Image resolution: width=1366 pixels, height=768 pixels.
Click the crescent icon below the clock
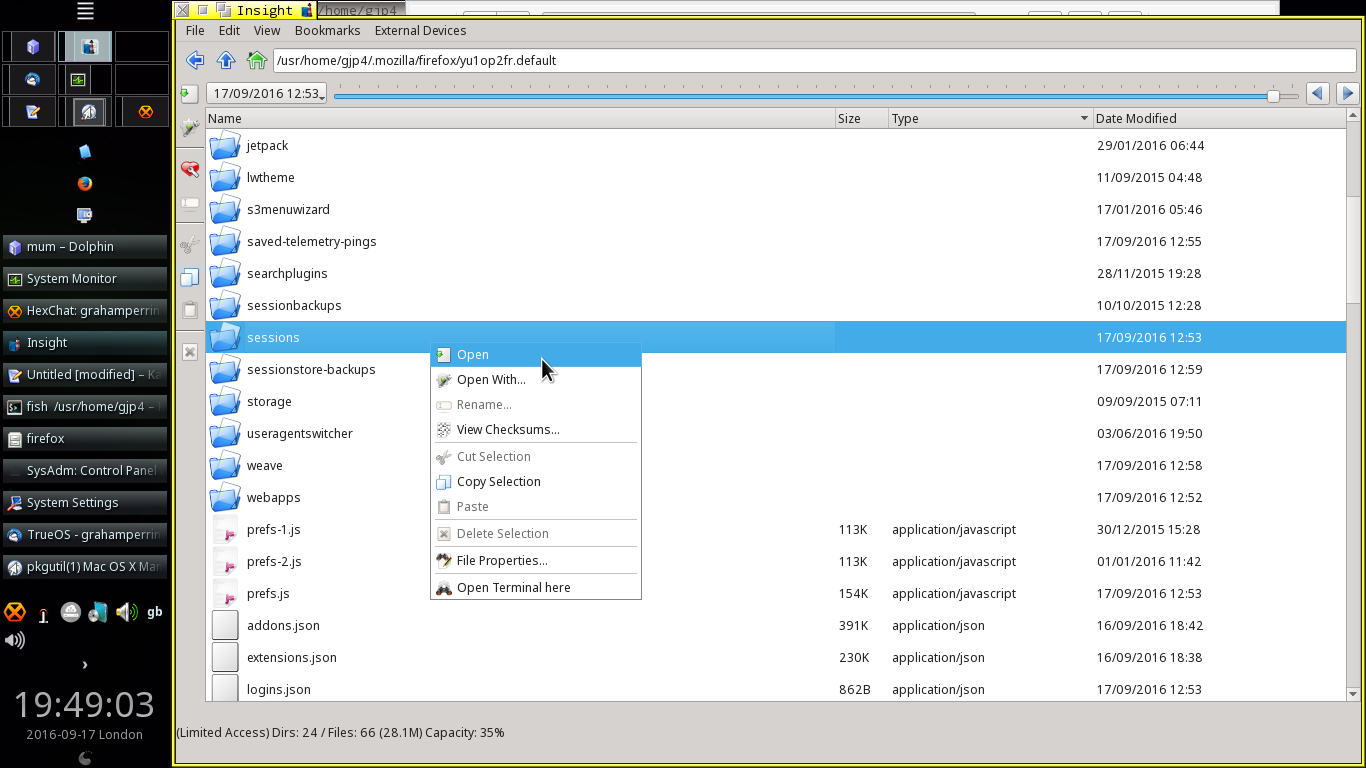(85, 758)
